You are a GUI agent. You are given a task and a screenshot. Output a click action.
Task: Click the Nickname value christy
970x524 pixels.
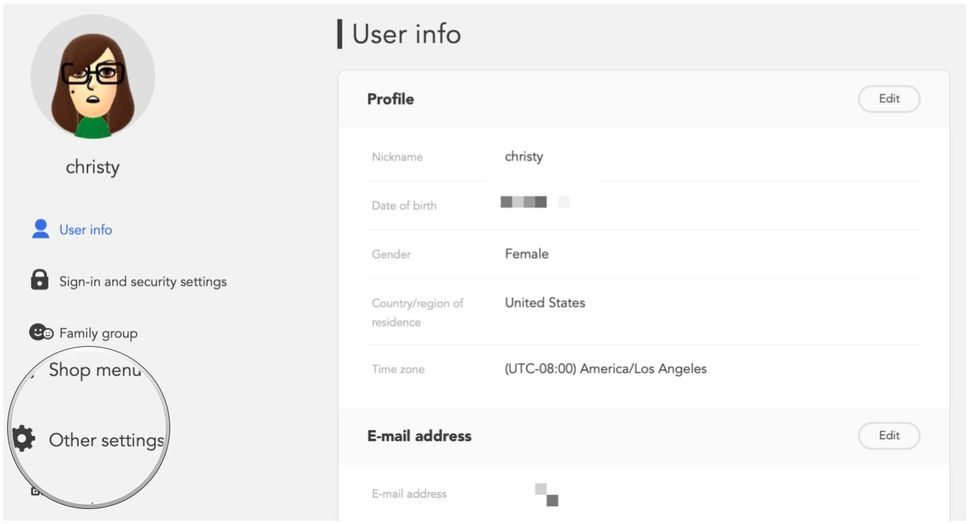click(x=524, y=157)
